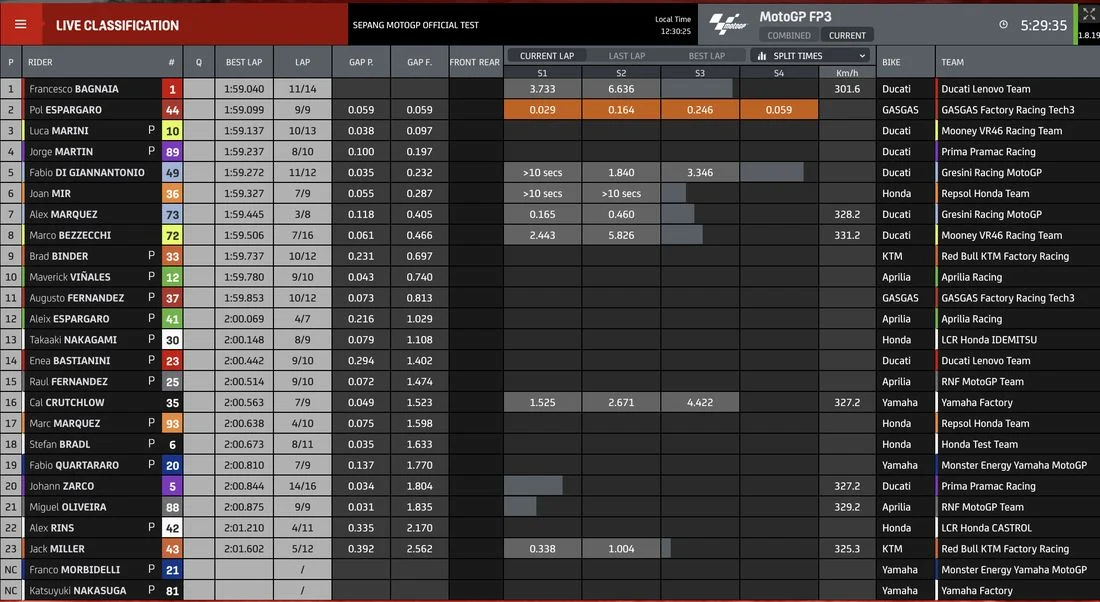
Task: Click Brad Binder's number 33 badge
Action: 172,256
